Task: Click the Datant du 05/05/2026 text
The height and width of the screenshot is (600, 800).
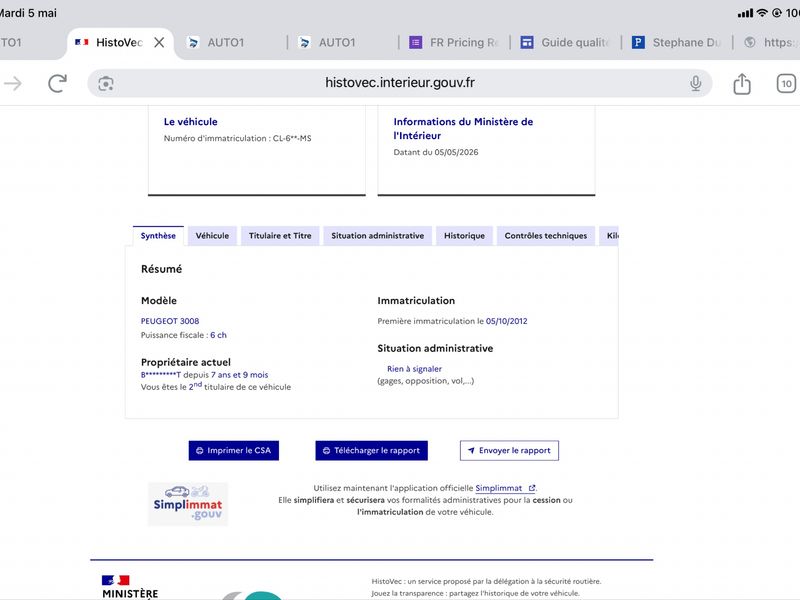Action: pyautogui.click(x=436, y=152)
